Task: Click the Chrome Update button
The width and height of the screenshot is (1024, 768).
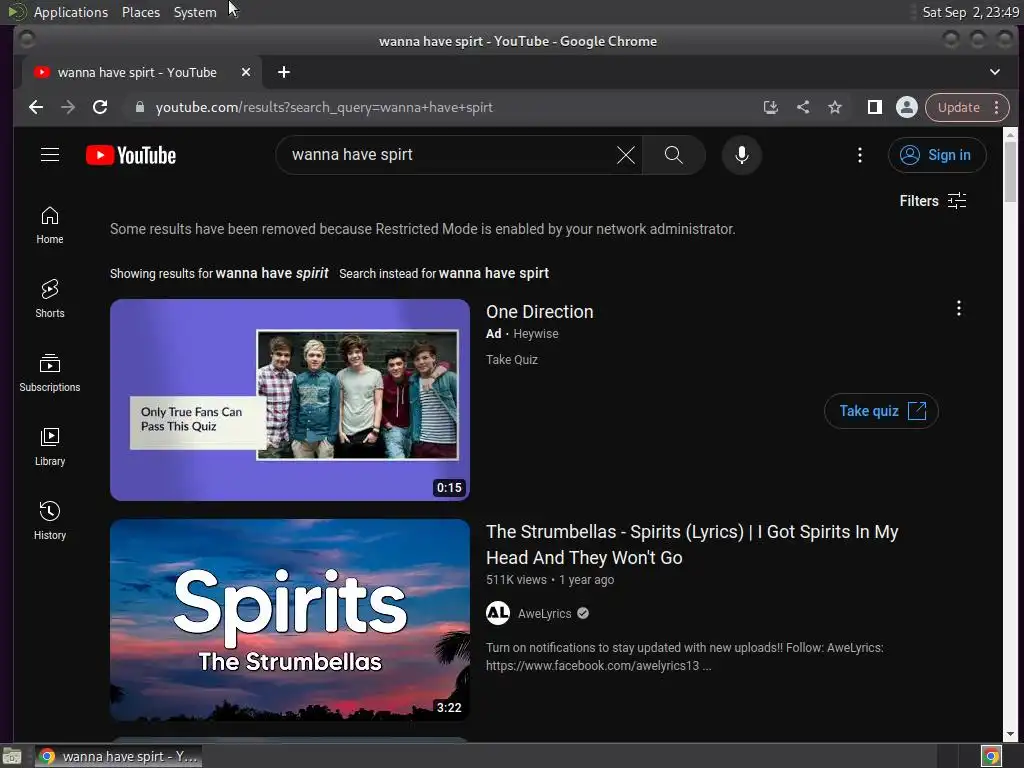Action: click(x=958, y=107)
